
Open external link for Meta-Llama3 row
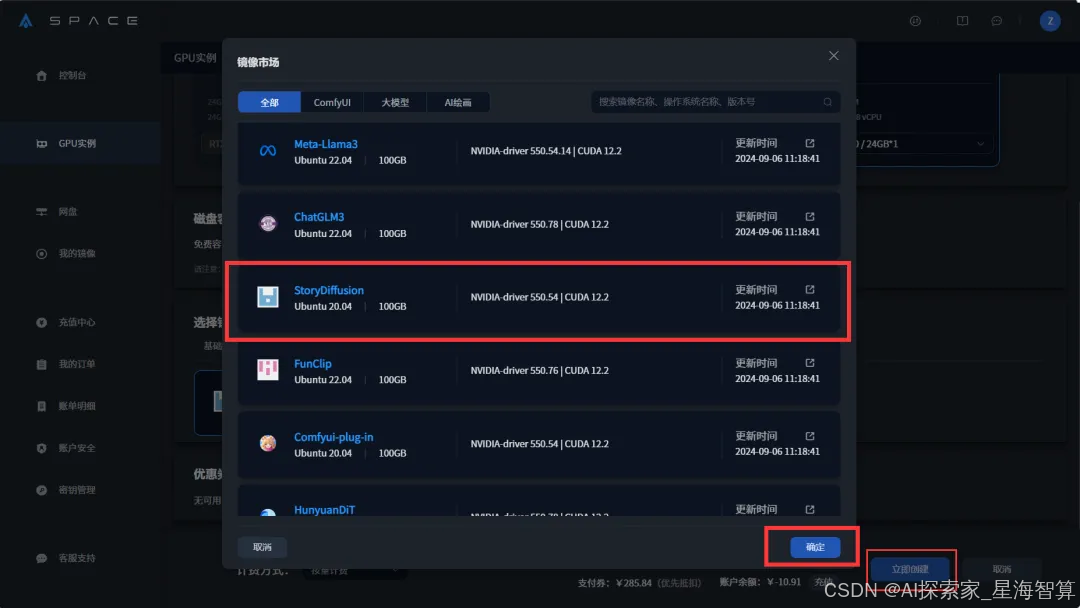point(810,143)
